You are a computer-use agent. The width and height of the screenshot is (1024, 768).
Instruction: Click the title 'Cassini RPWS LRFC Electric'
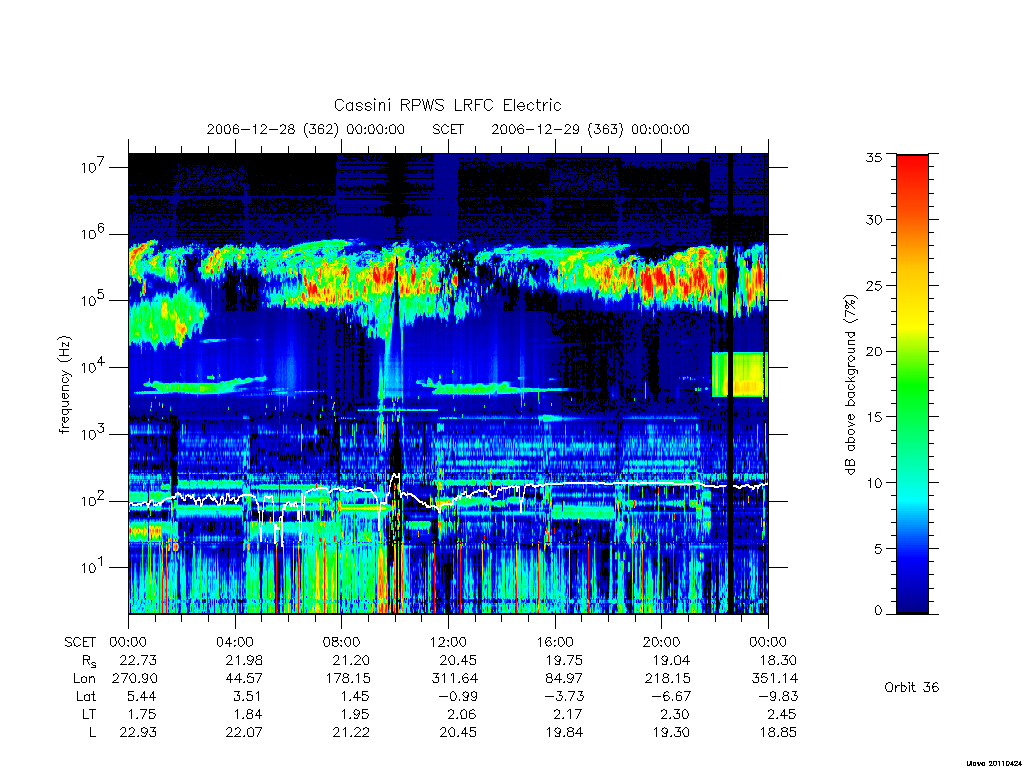click(447, 105)
